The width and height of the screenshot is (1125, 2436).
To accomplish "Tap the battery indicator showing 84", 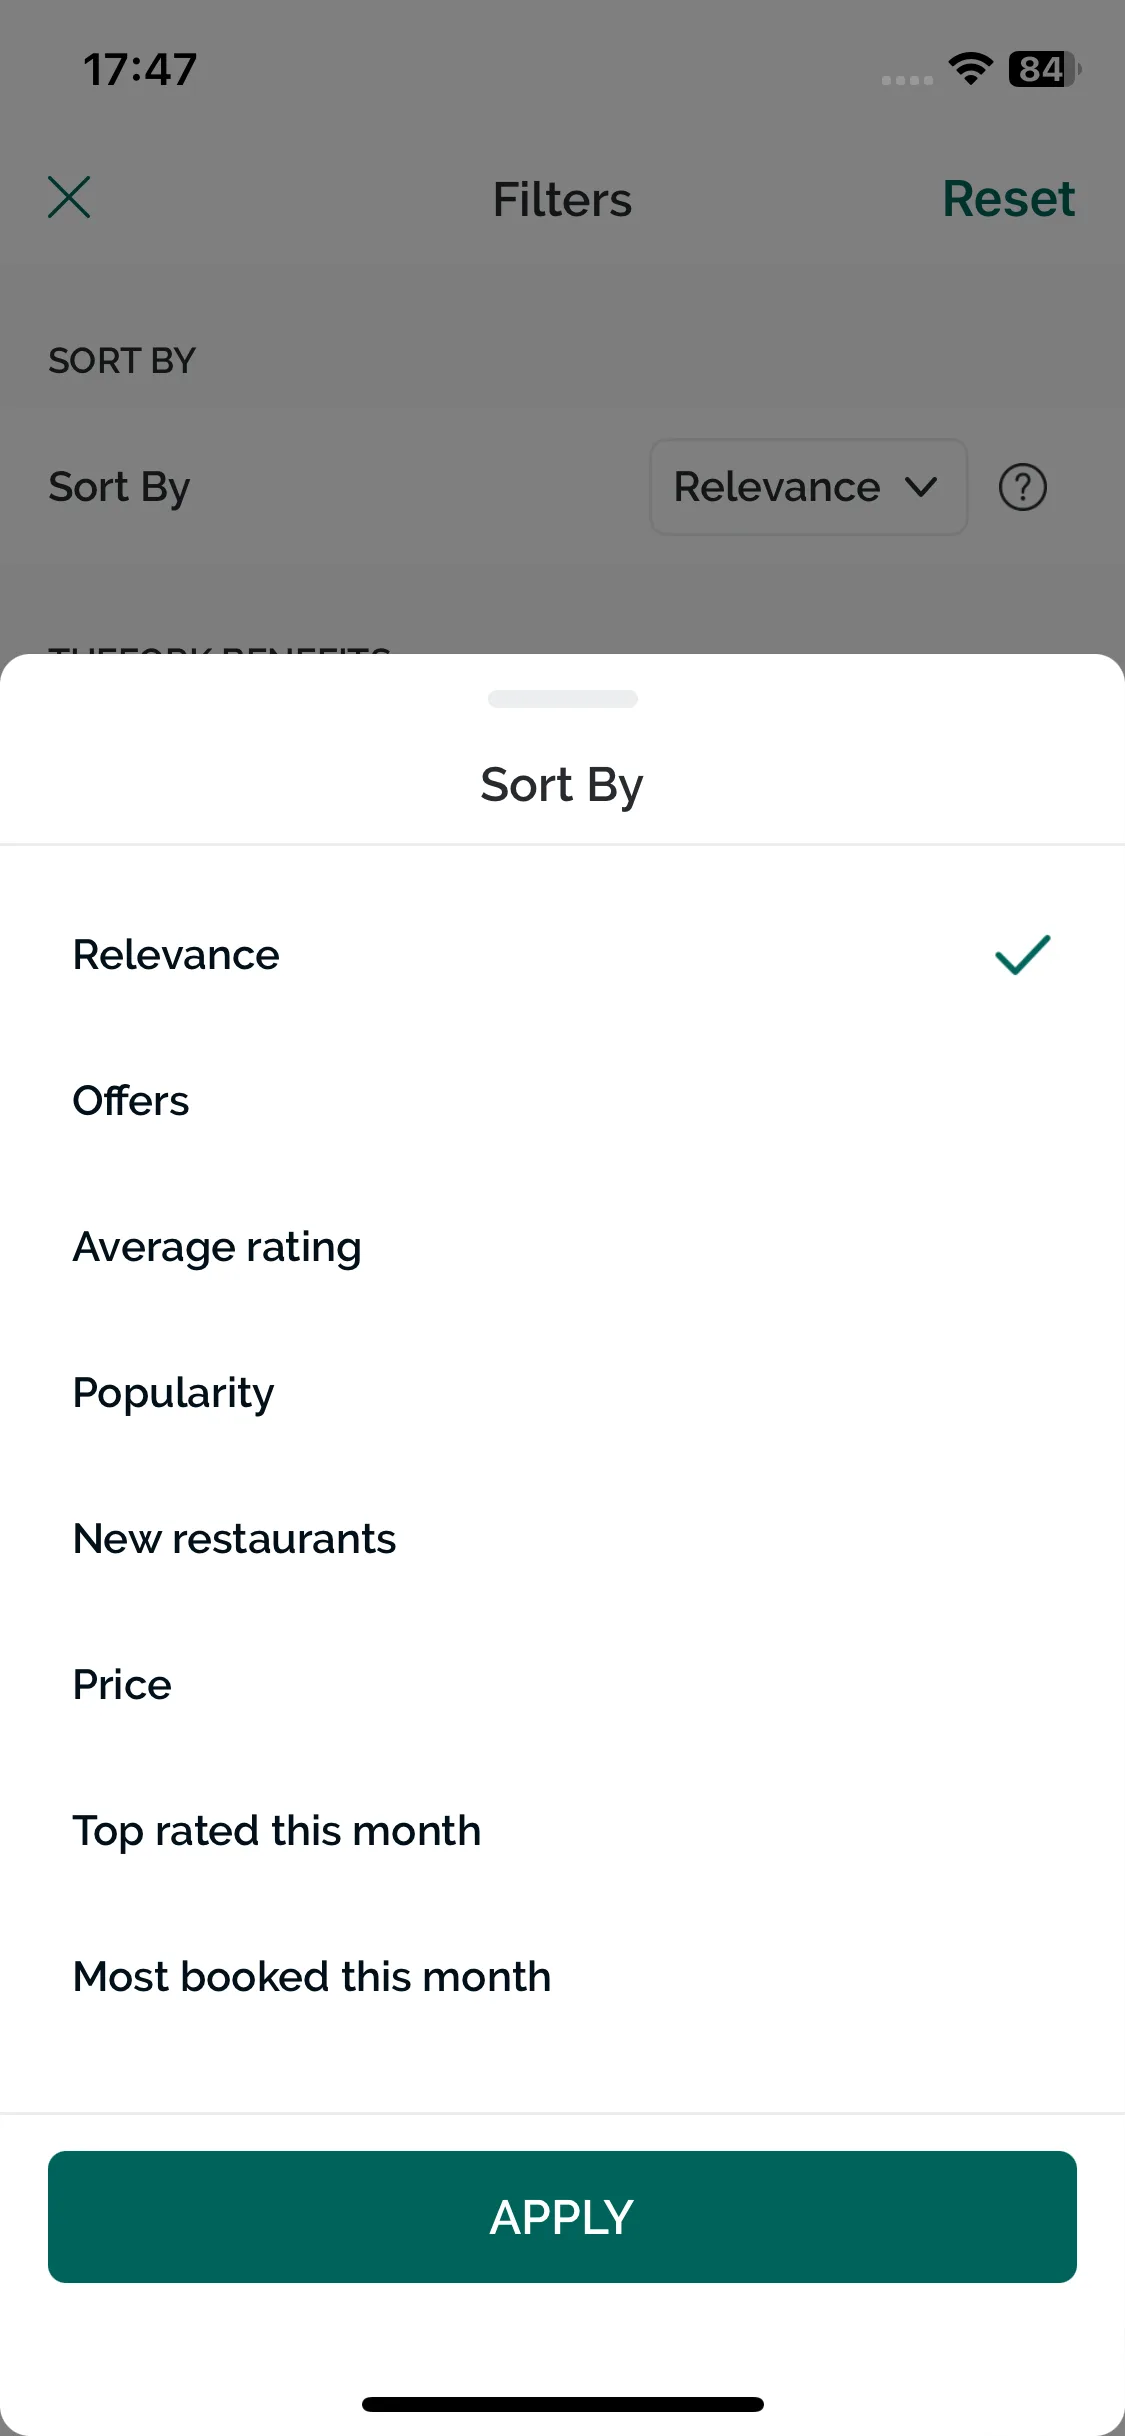I will tap(1044, 69).
